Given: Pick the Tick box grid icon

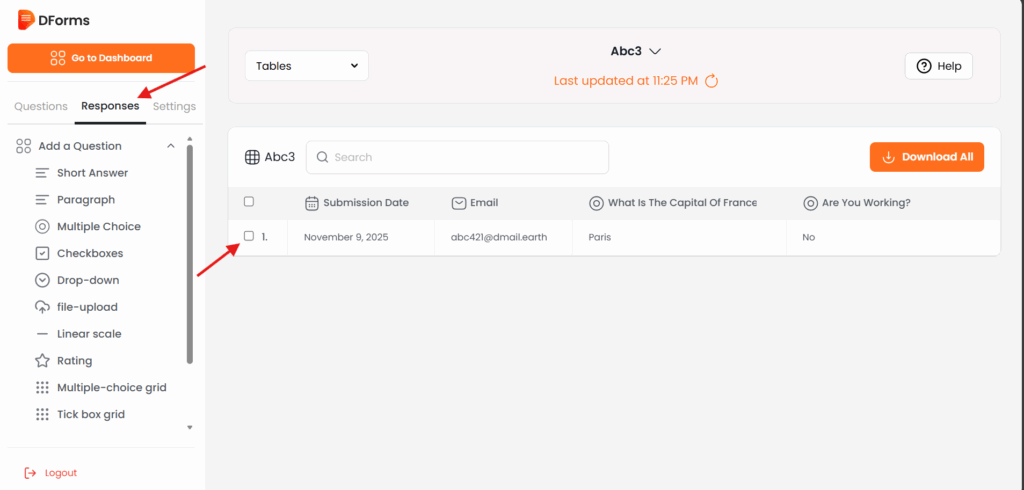Looking at the screenshot, I should (42, 415).
